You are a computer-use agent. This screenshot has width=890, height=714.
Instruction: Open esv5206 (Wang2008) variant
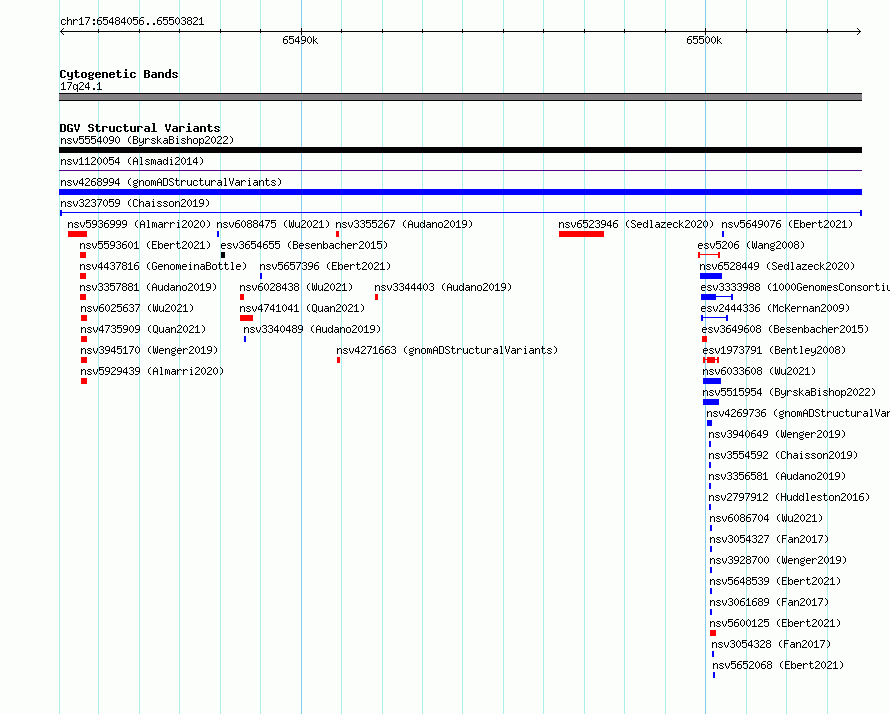[x=752, y=245]
